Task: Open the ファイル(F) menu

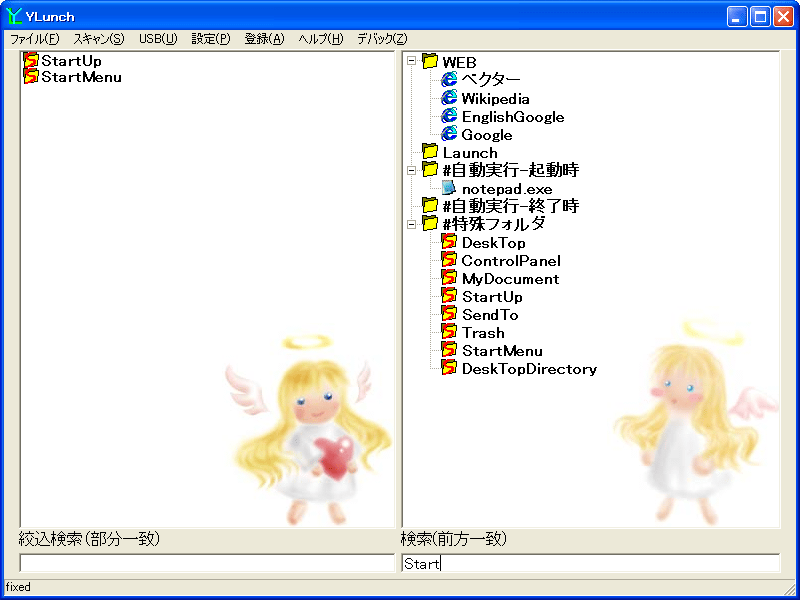Action: click(34, 39)
